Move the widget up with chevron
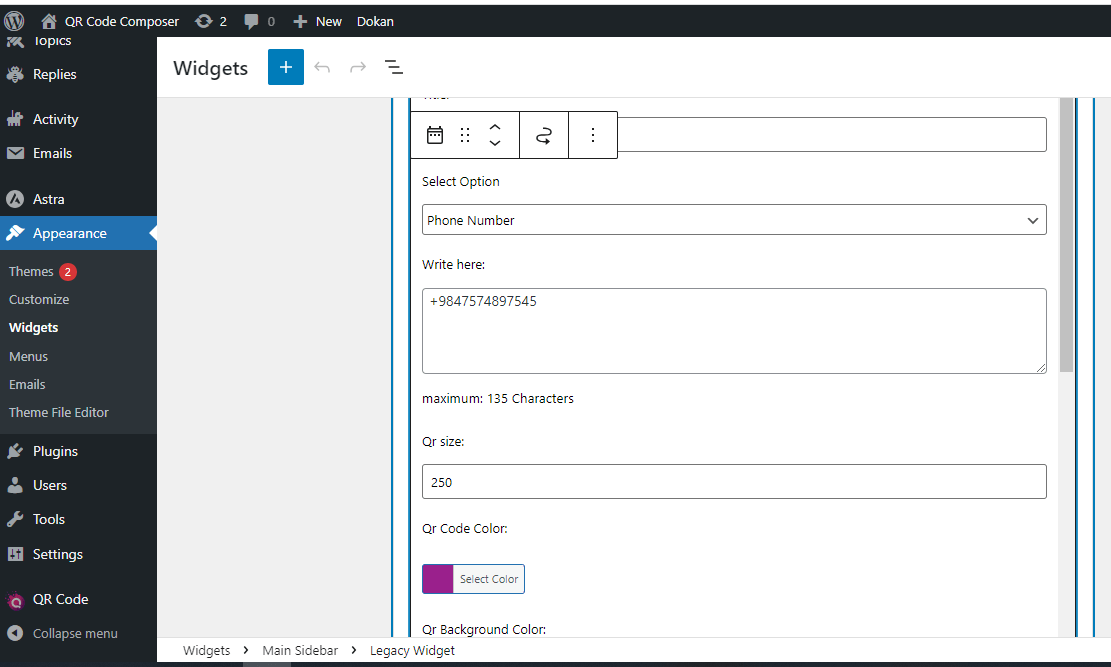 pyautogui.click(x=495, y=127)
